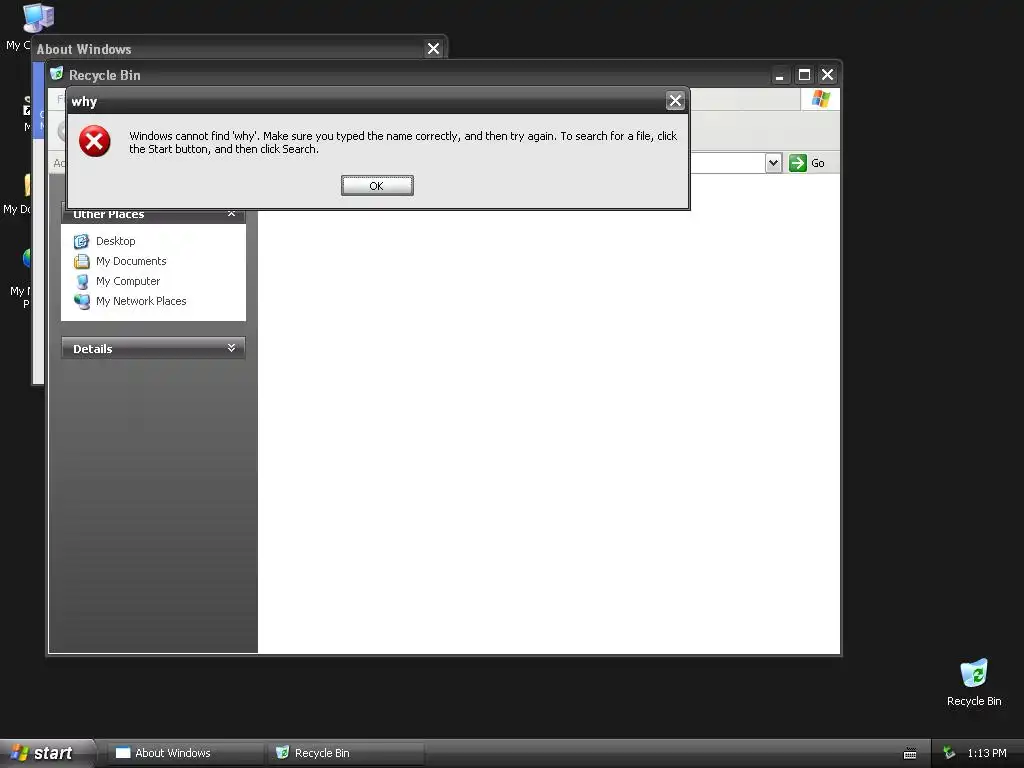The image size is (1024, 768).
Task: Click the 1:13 PM clock
Action: coord(987,753)
